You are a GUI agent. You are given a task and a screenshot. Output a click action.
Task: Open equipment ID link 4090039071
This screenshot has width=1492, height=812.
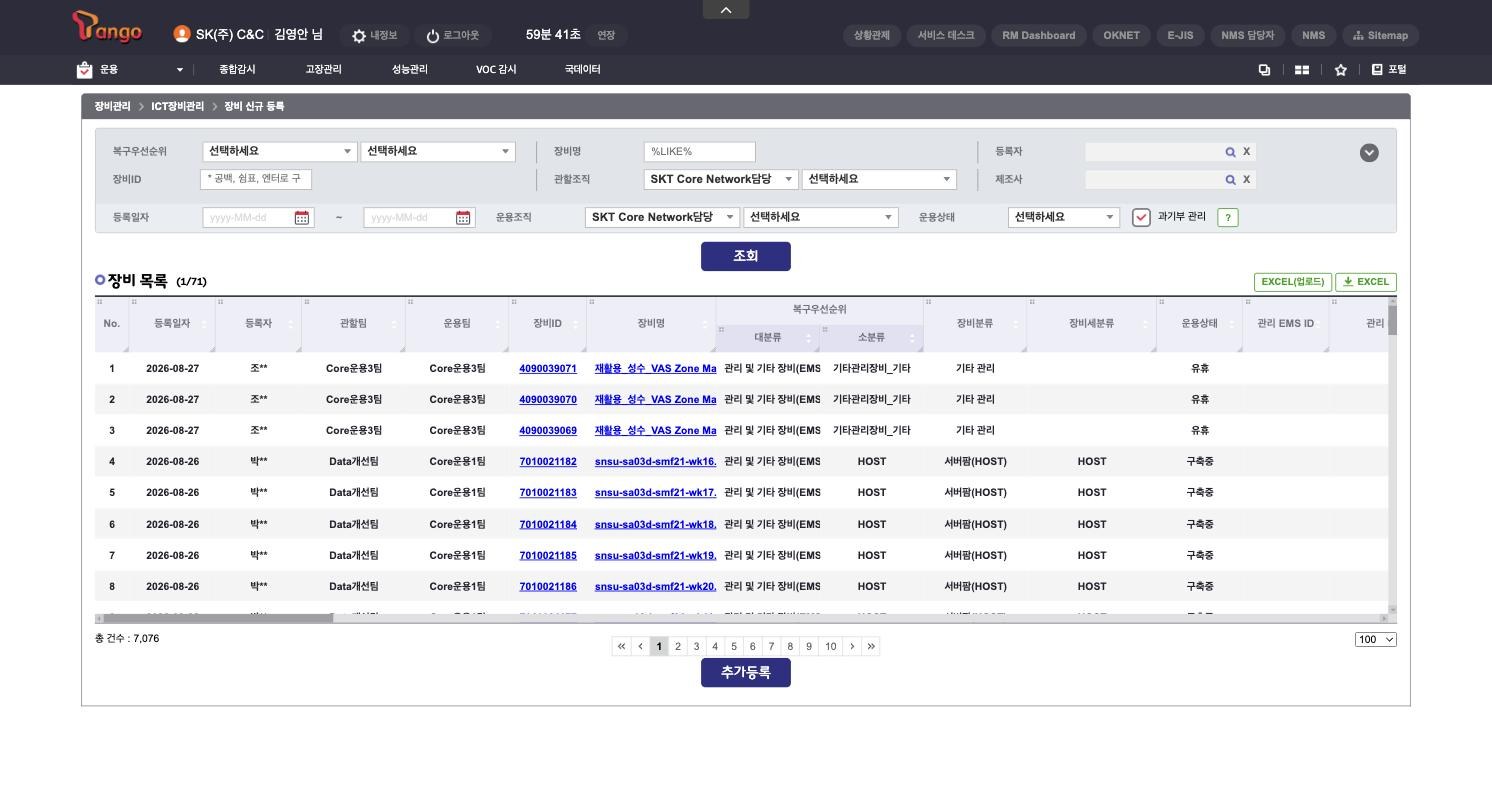pos(548,369)
